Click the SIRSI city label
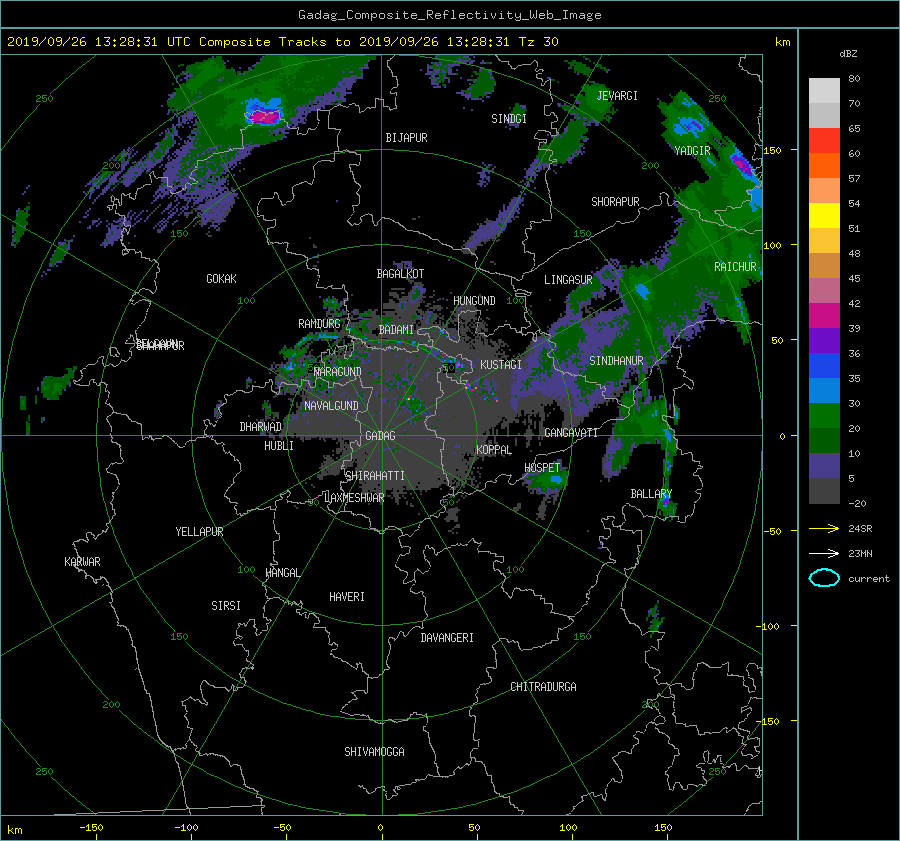Image resolution: width=900 pixels, height=841 pixels. click(x=226, y=606)
